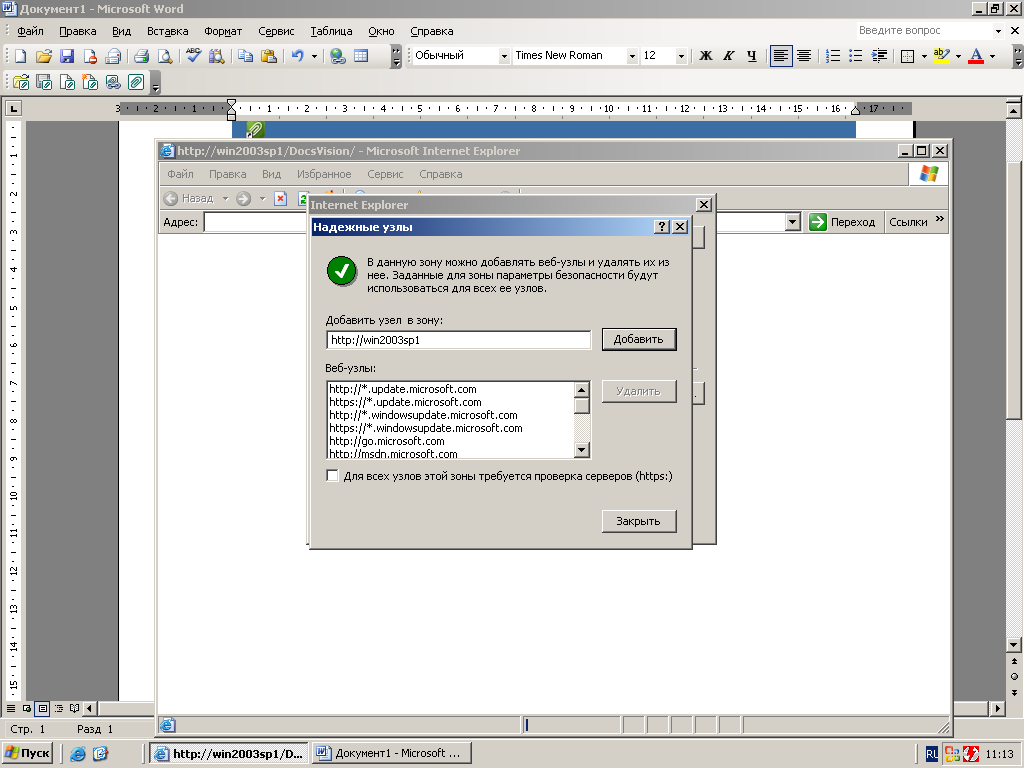Click the Закрыть button in dialog
The width and height of the screenshot is (1024, 768).
click(639, 521)
